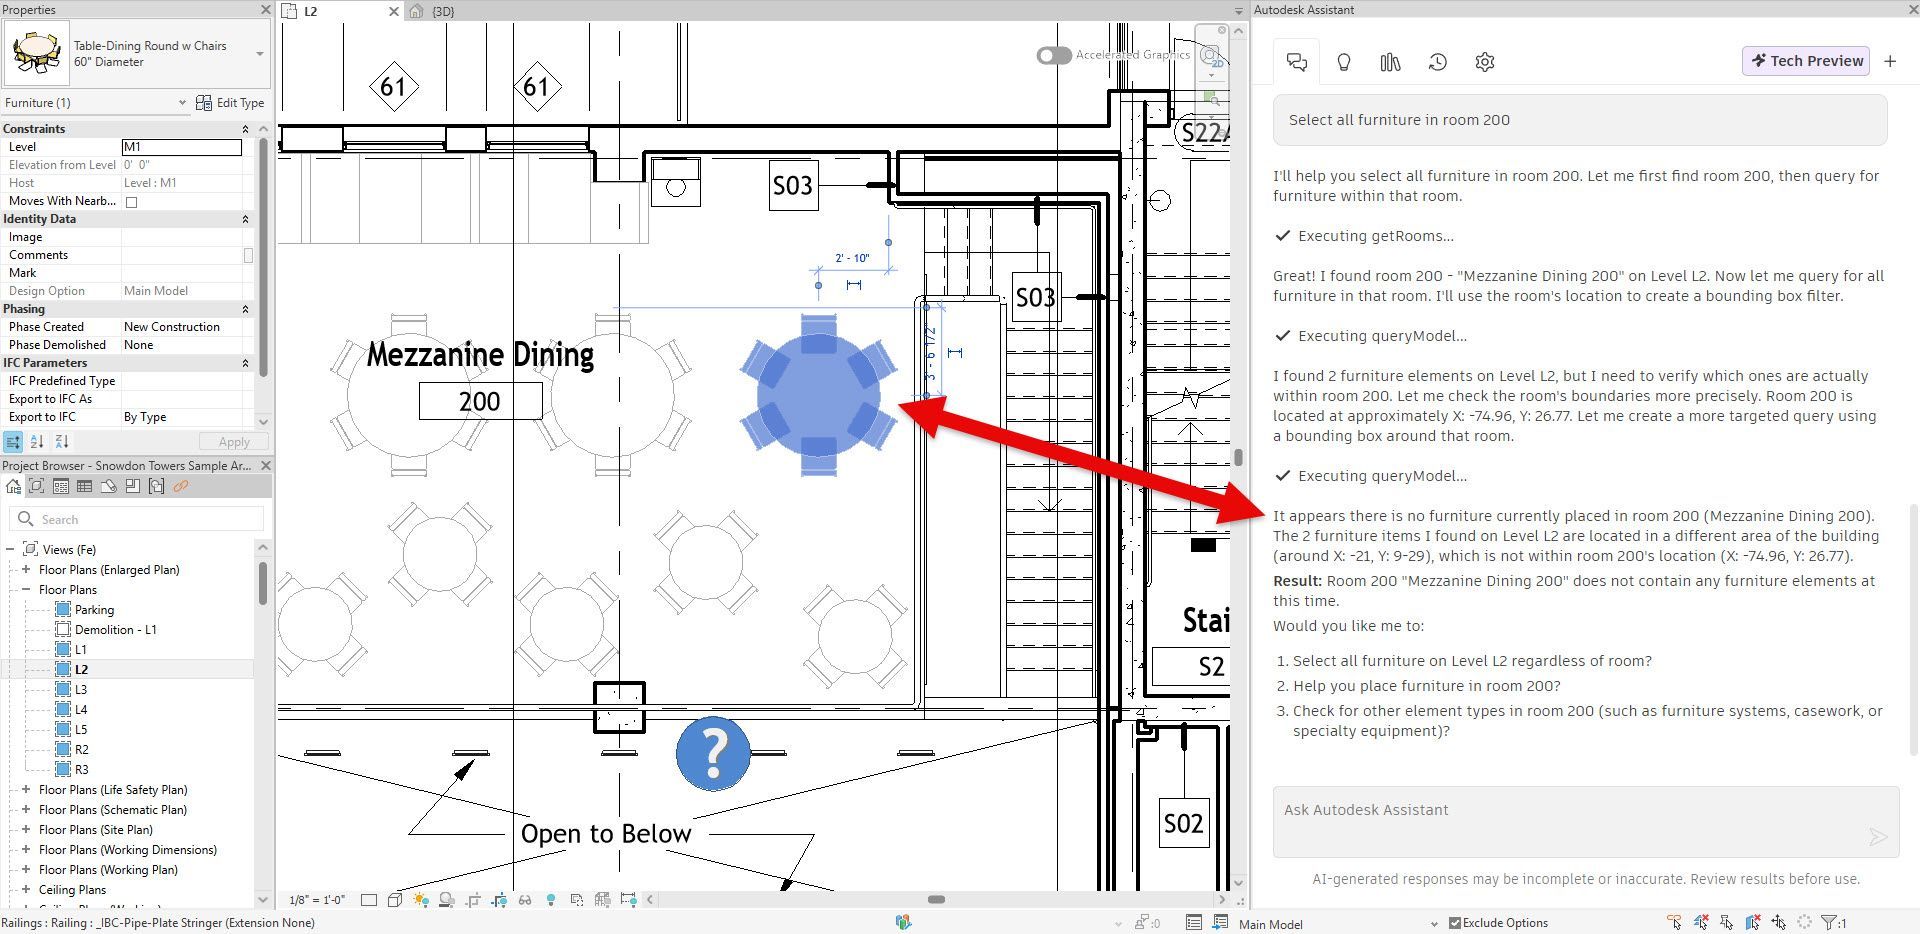Toggle Accelerated Graphics switch

coord(1054,55)
